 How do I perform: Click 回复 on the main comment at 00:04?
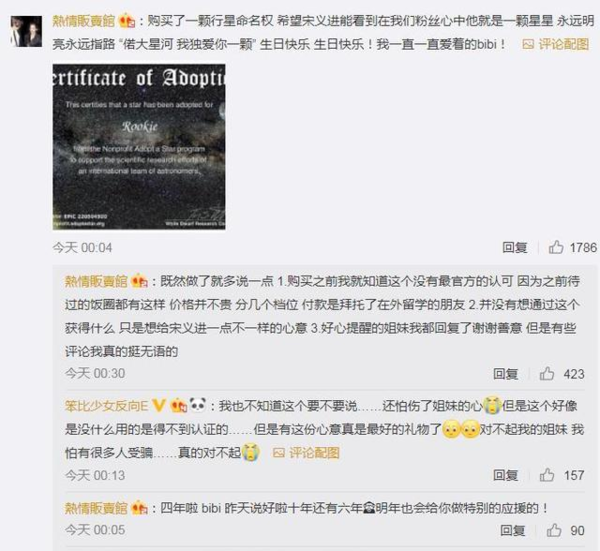515,248
